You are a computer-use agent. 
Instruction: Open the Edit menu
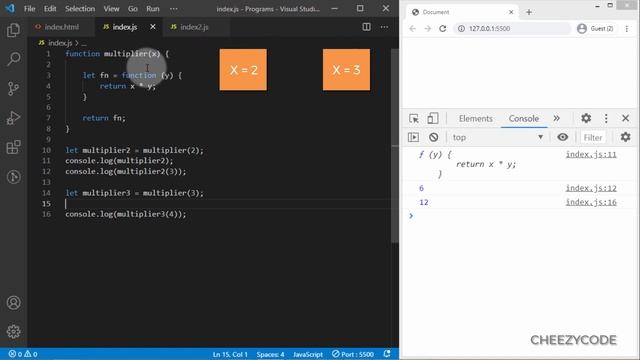tap(50, 9)
